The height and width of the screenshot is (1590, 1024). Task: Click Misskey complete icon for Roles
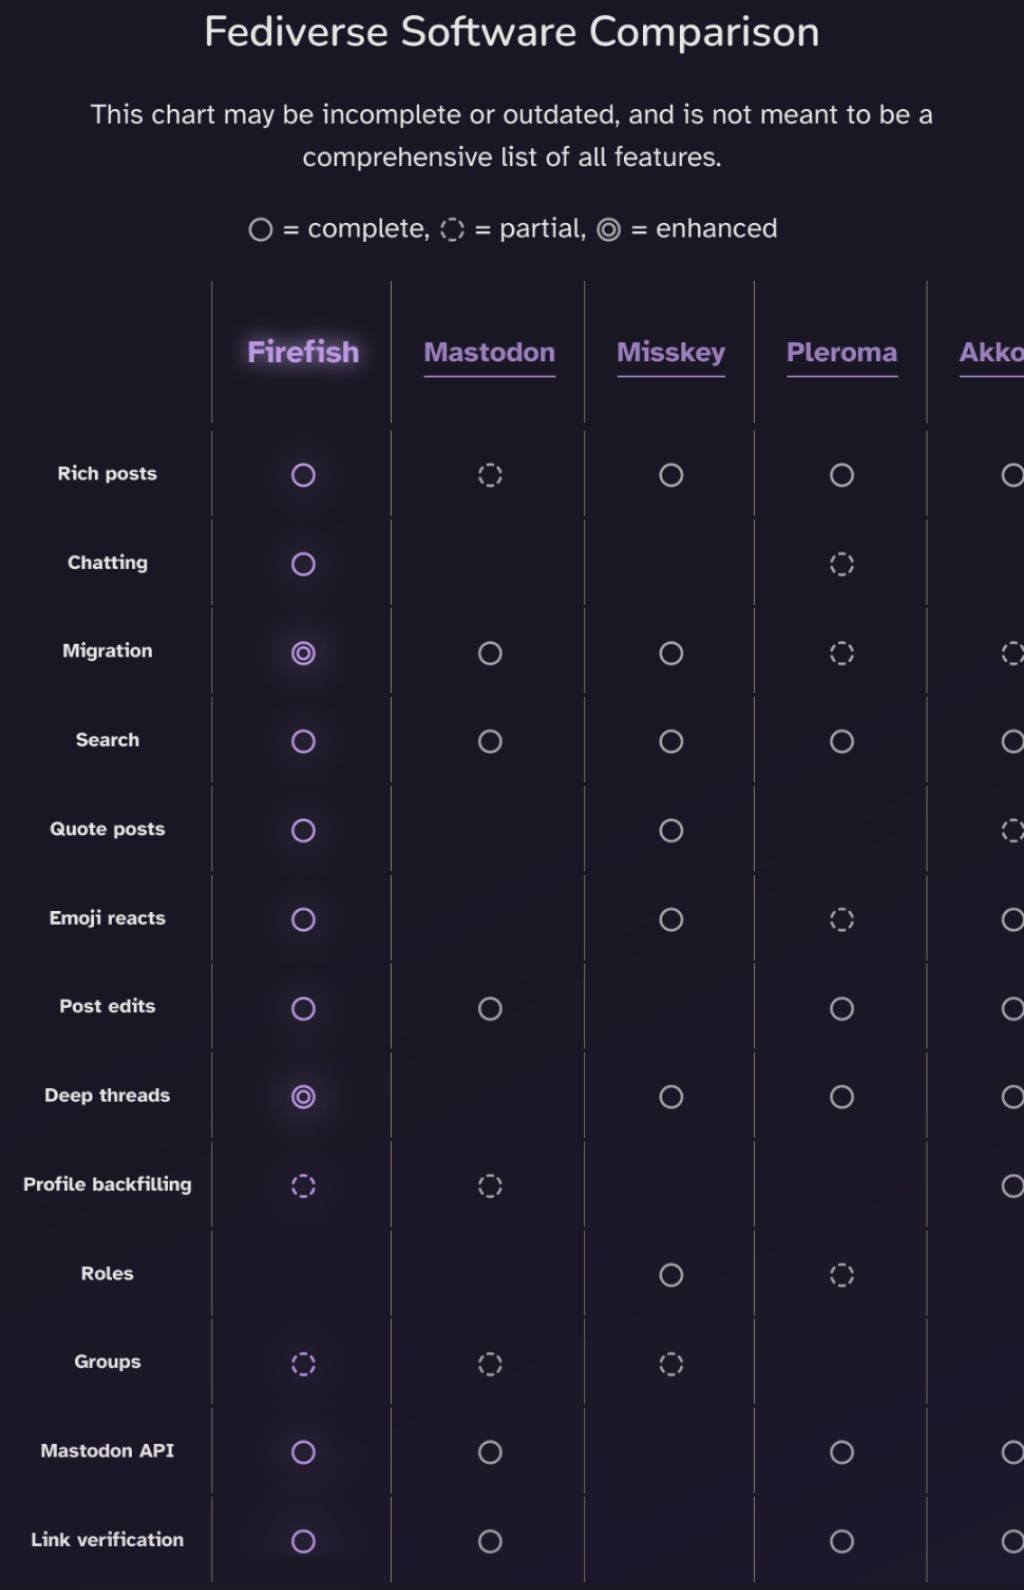[x=671, y=1275]
